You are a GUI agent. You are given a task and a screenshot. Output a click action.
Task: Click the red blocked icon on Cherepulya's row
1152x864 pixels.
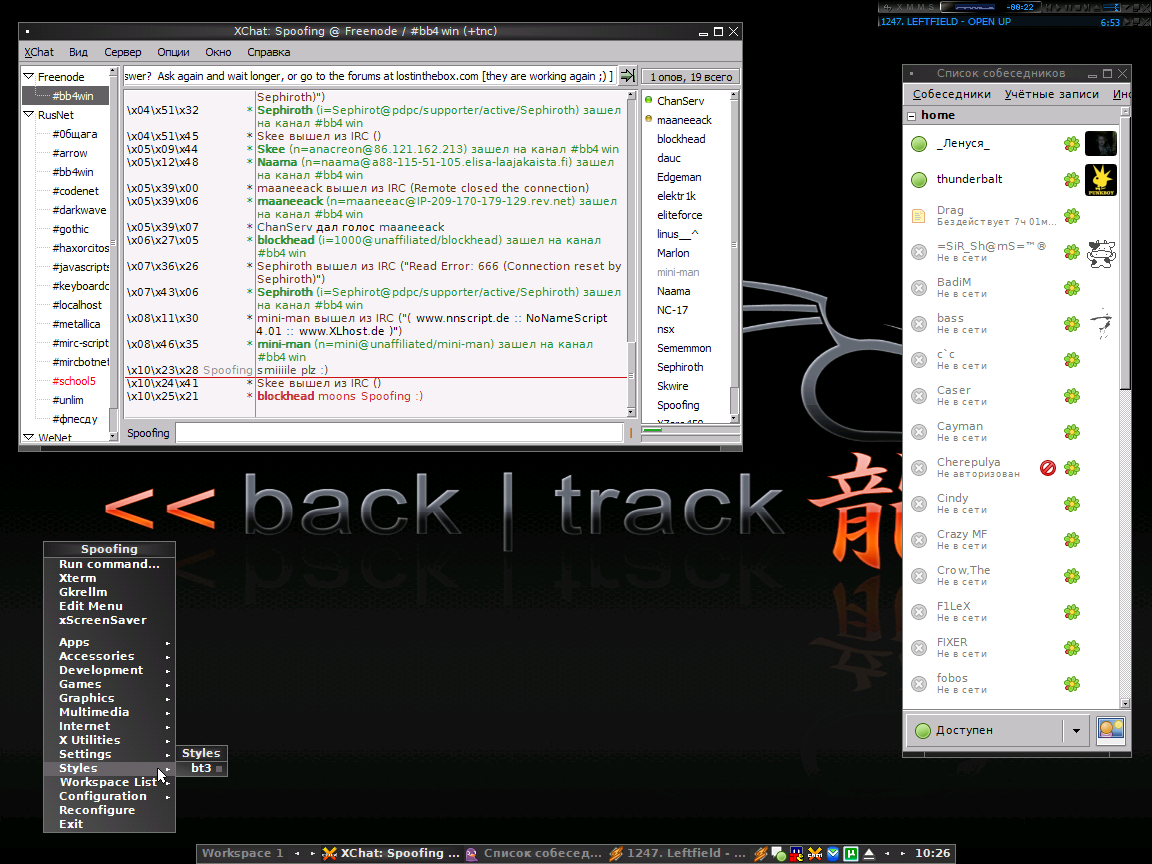tap(1048, 468)
